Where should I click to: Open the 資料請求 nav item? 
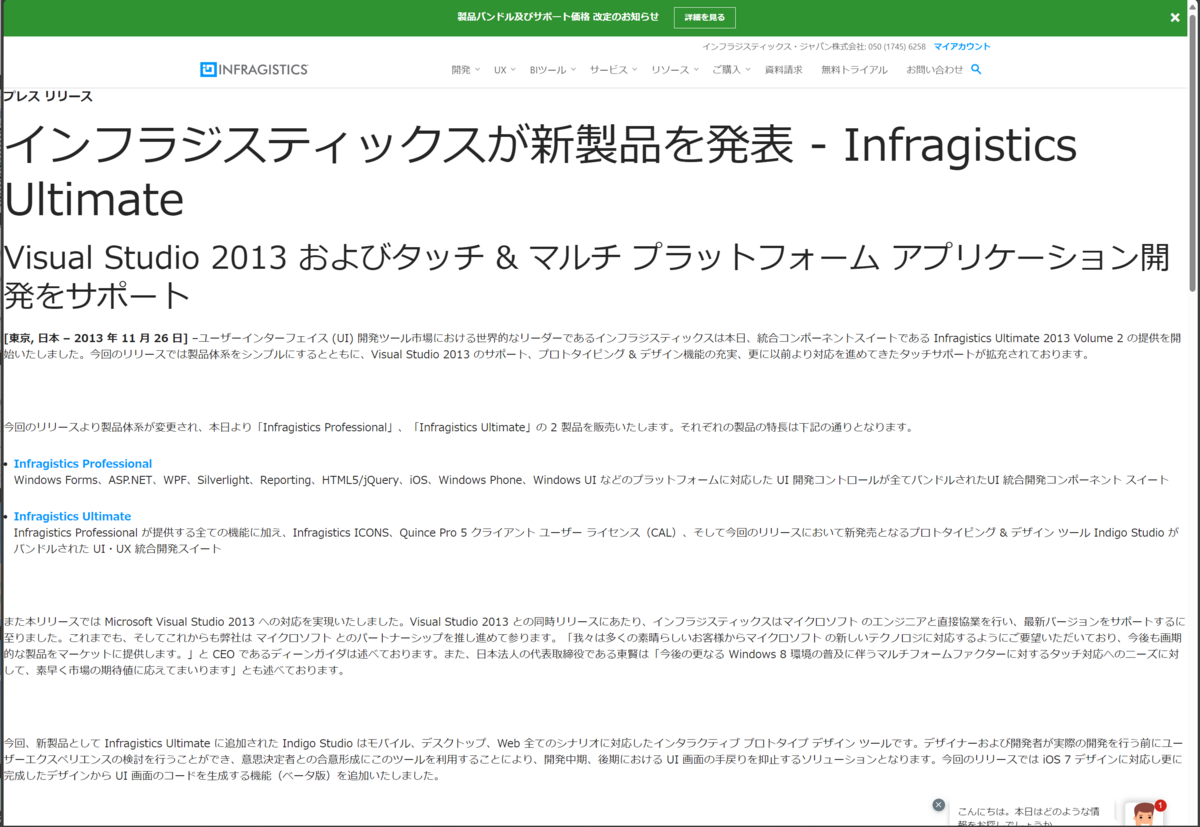click(783, 70)
